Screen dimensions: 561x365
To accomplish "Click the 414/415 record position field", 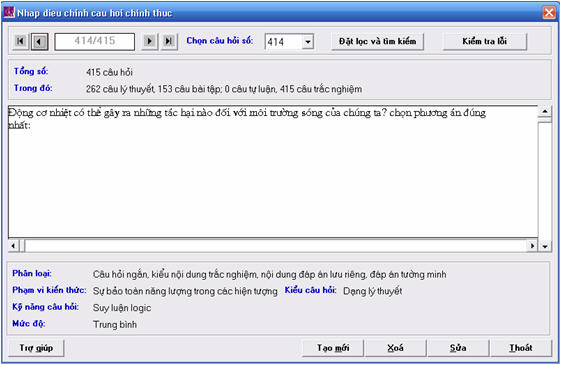I will tap(94, 42).
